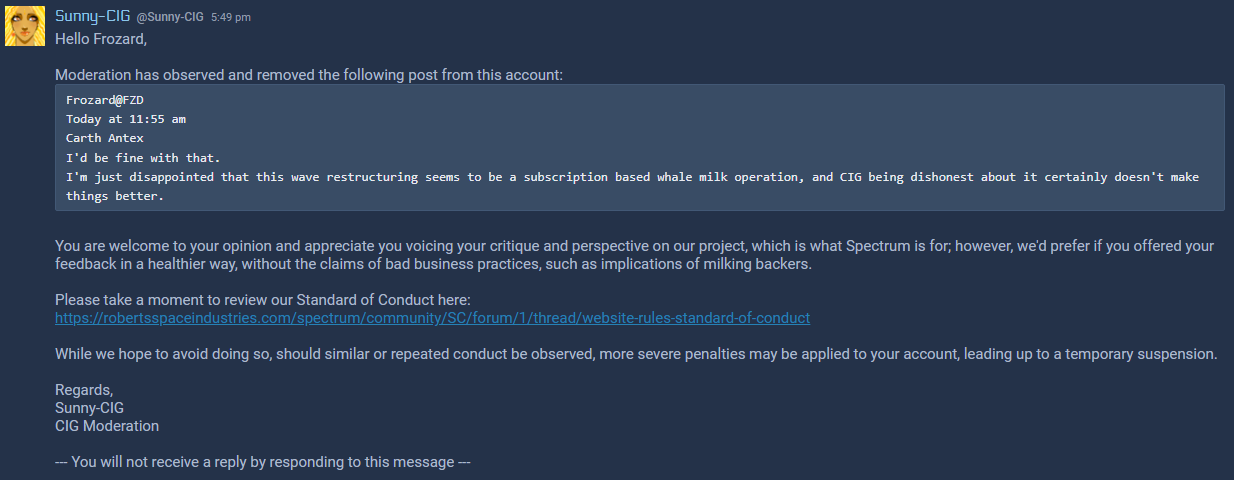Click the "Please take a moment to review" line
Screen dimensions: 1234x480
262,300
